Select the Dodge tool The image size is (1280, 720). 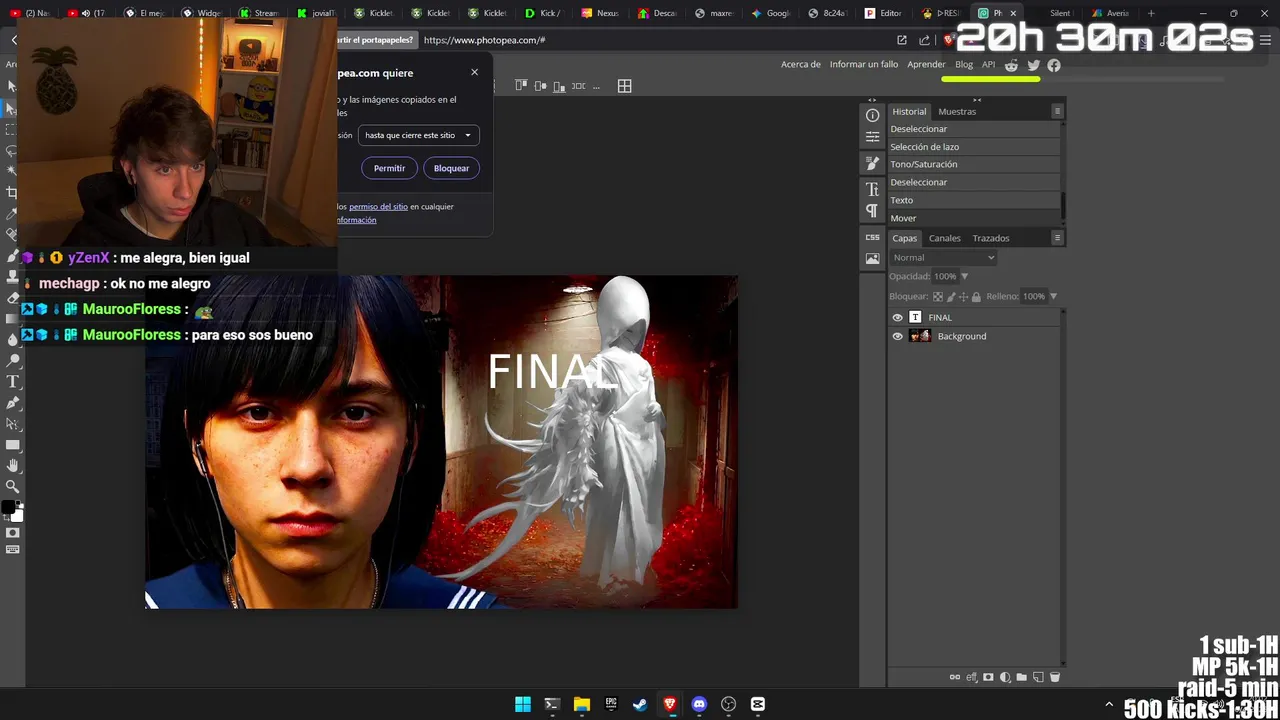tap(13, 361)
